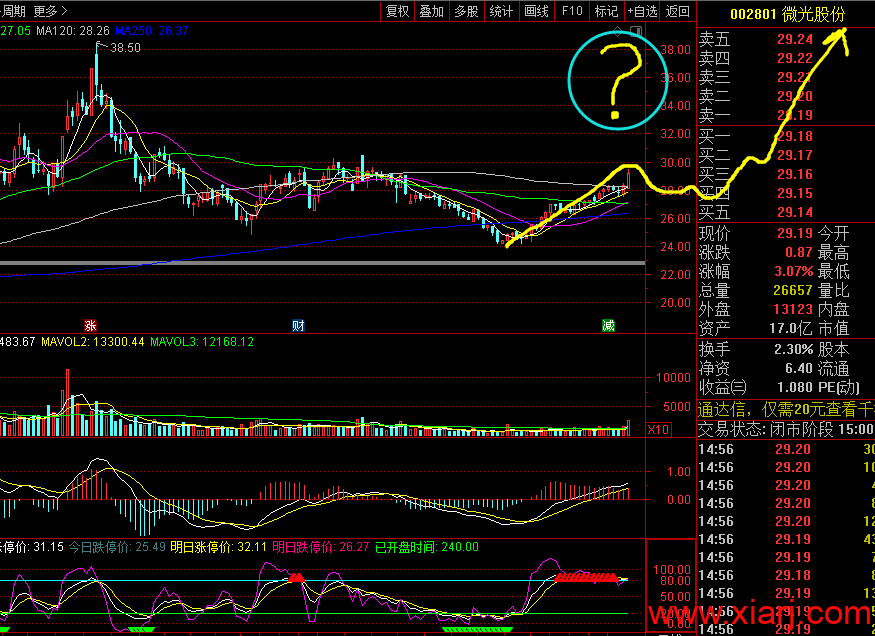
Task: Open the 周期 period selector
Action: click(x=14, y=11)
